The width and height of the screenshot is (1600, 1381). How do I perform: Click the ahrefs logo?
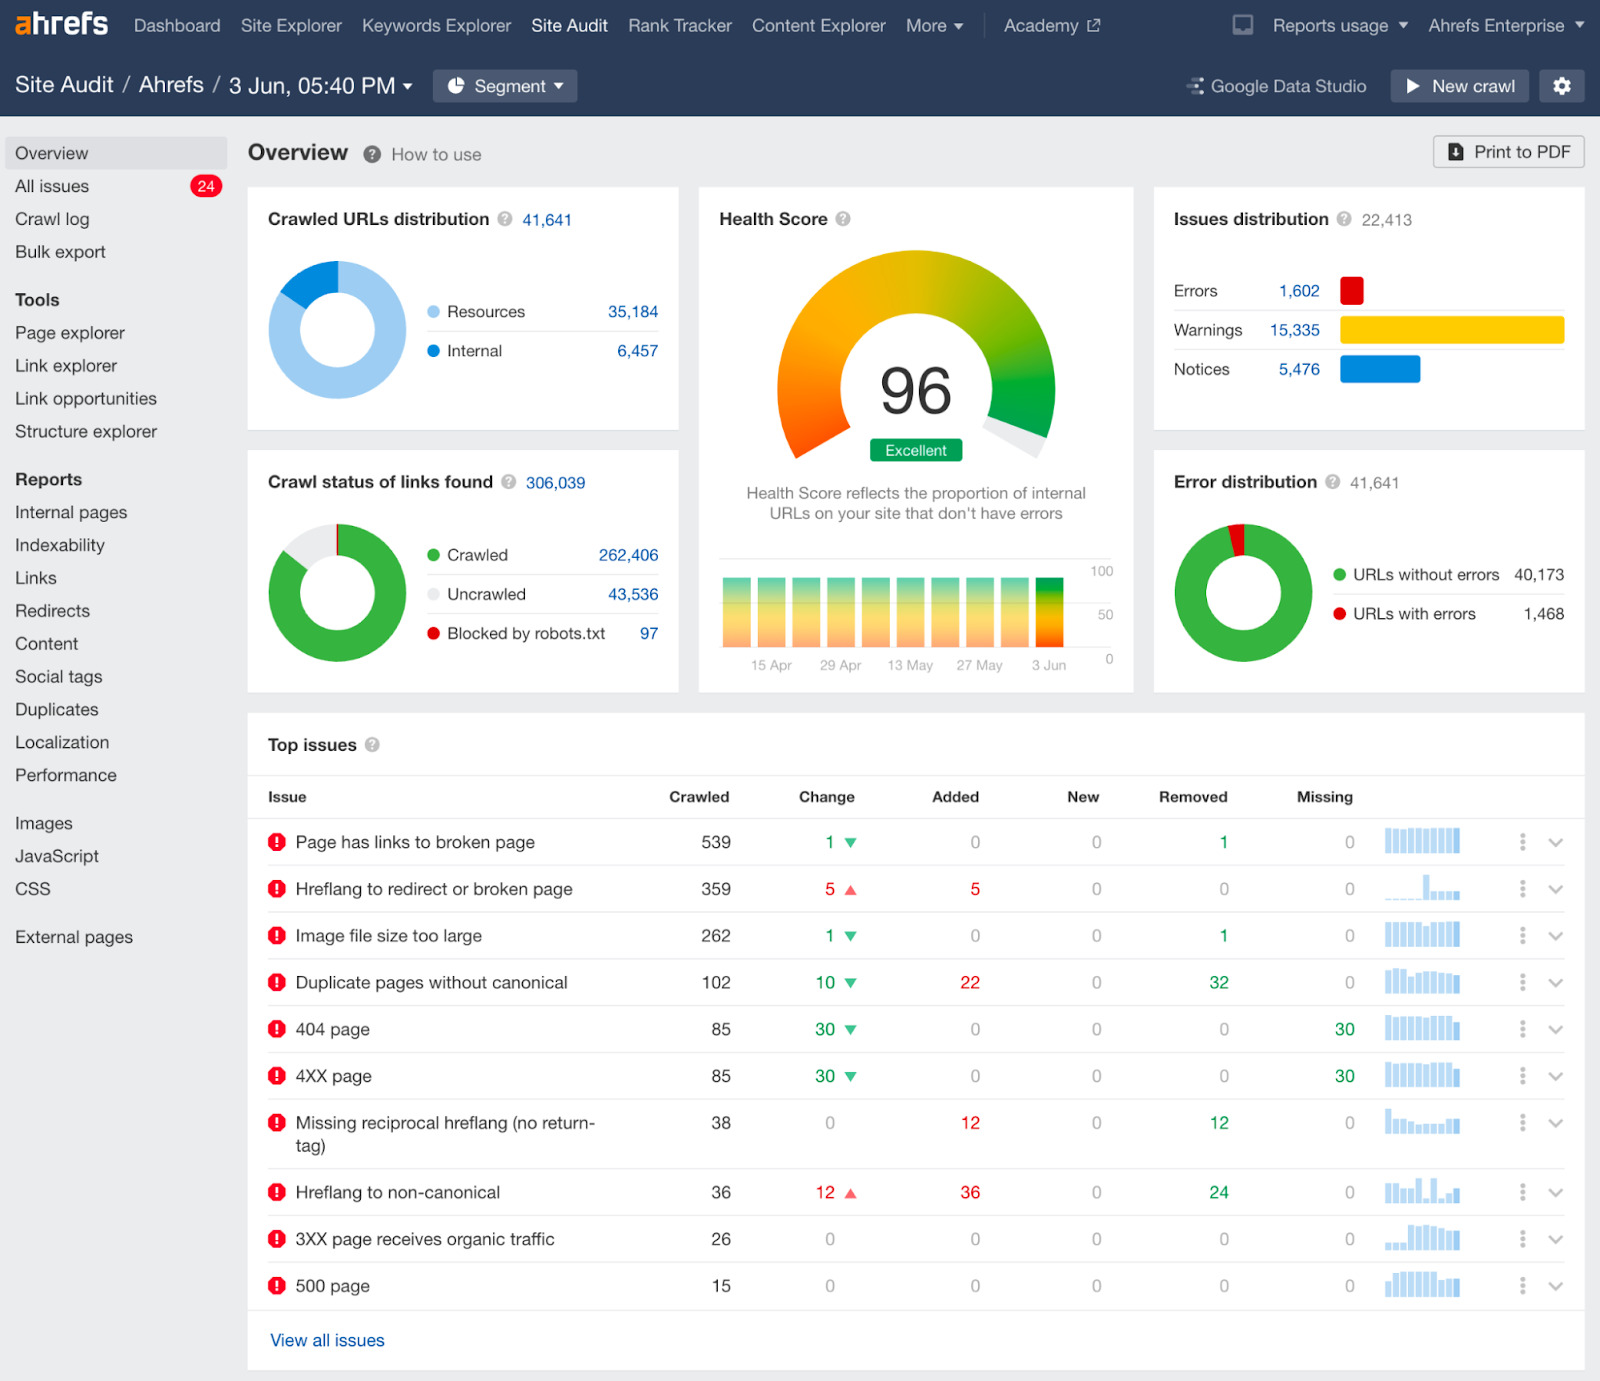pos(60,23)
